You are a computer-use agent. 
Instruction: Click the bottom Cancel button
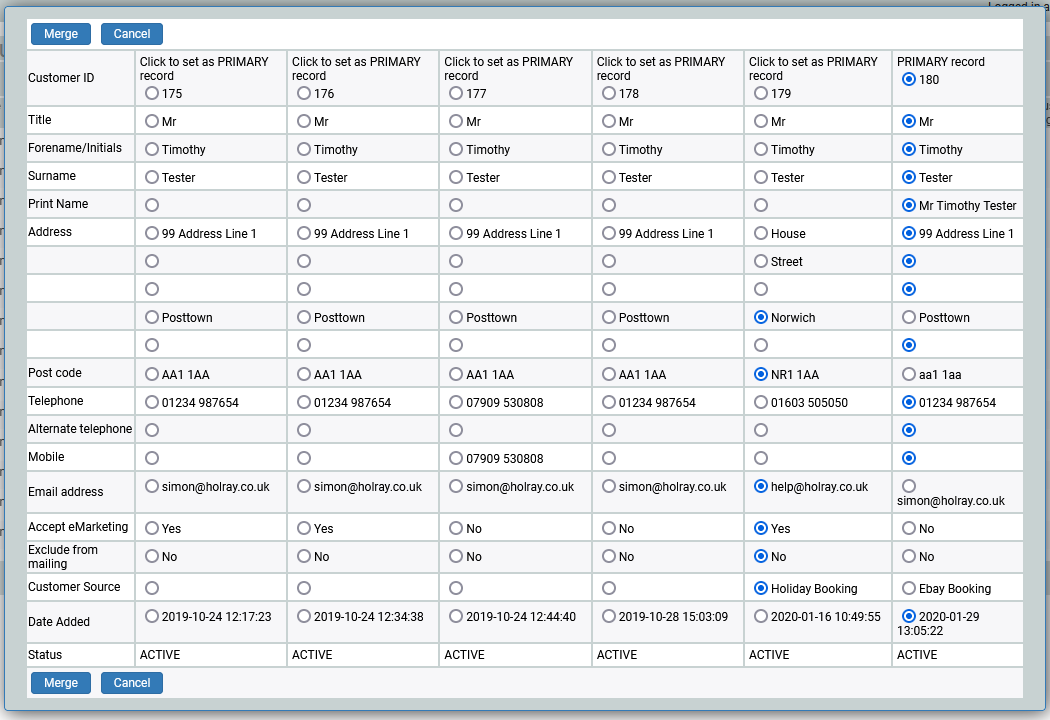point(131,683)
